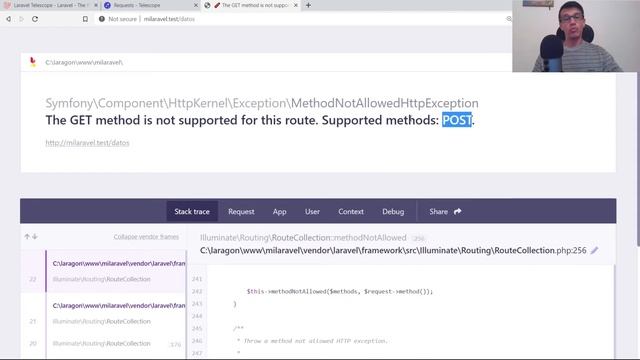The image size is (640, 360).
Task: Click the Share button
Action: coord(445,211)
